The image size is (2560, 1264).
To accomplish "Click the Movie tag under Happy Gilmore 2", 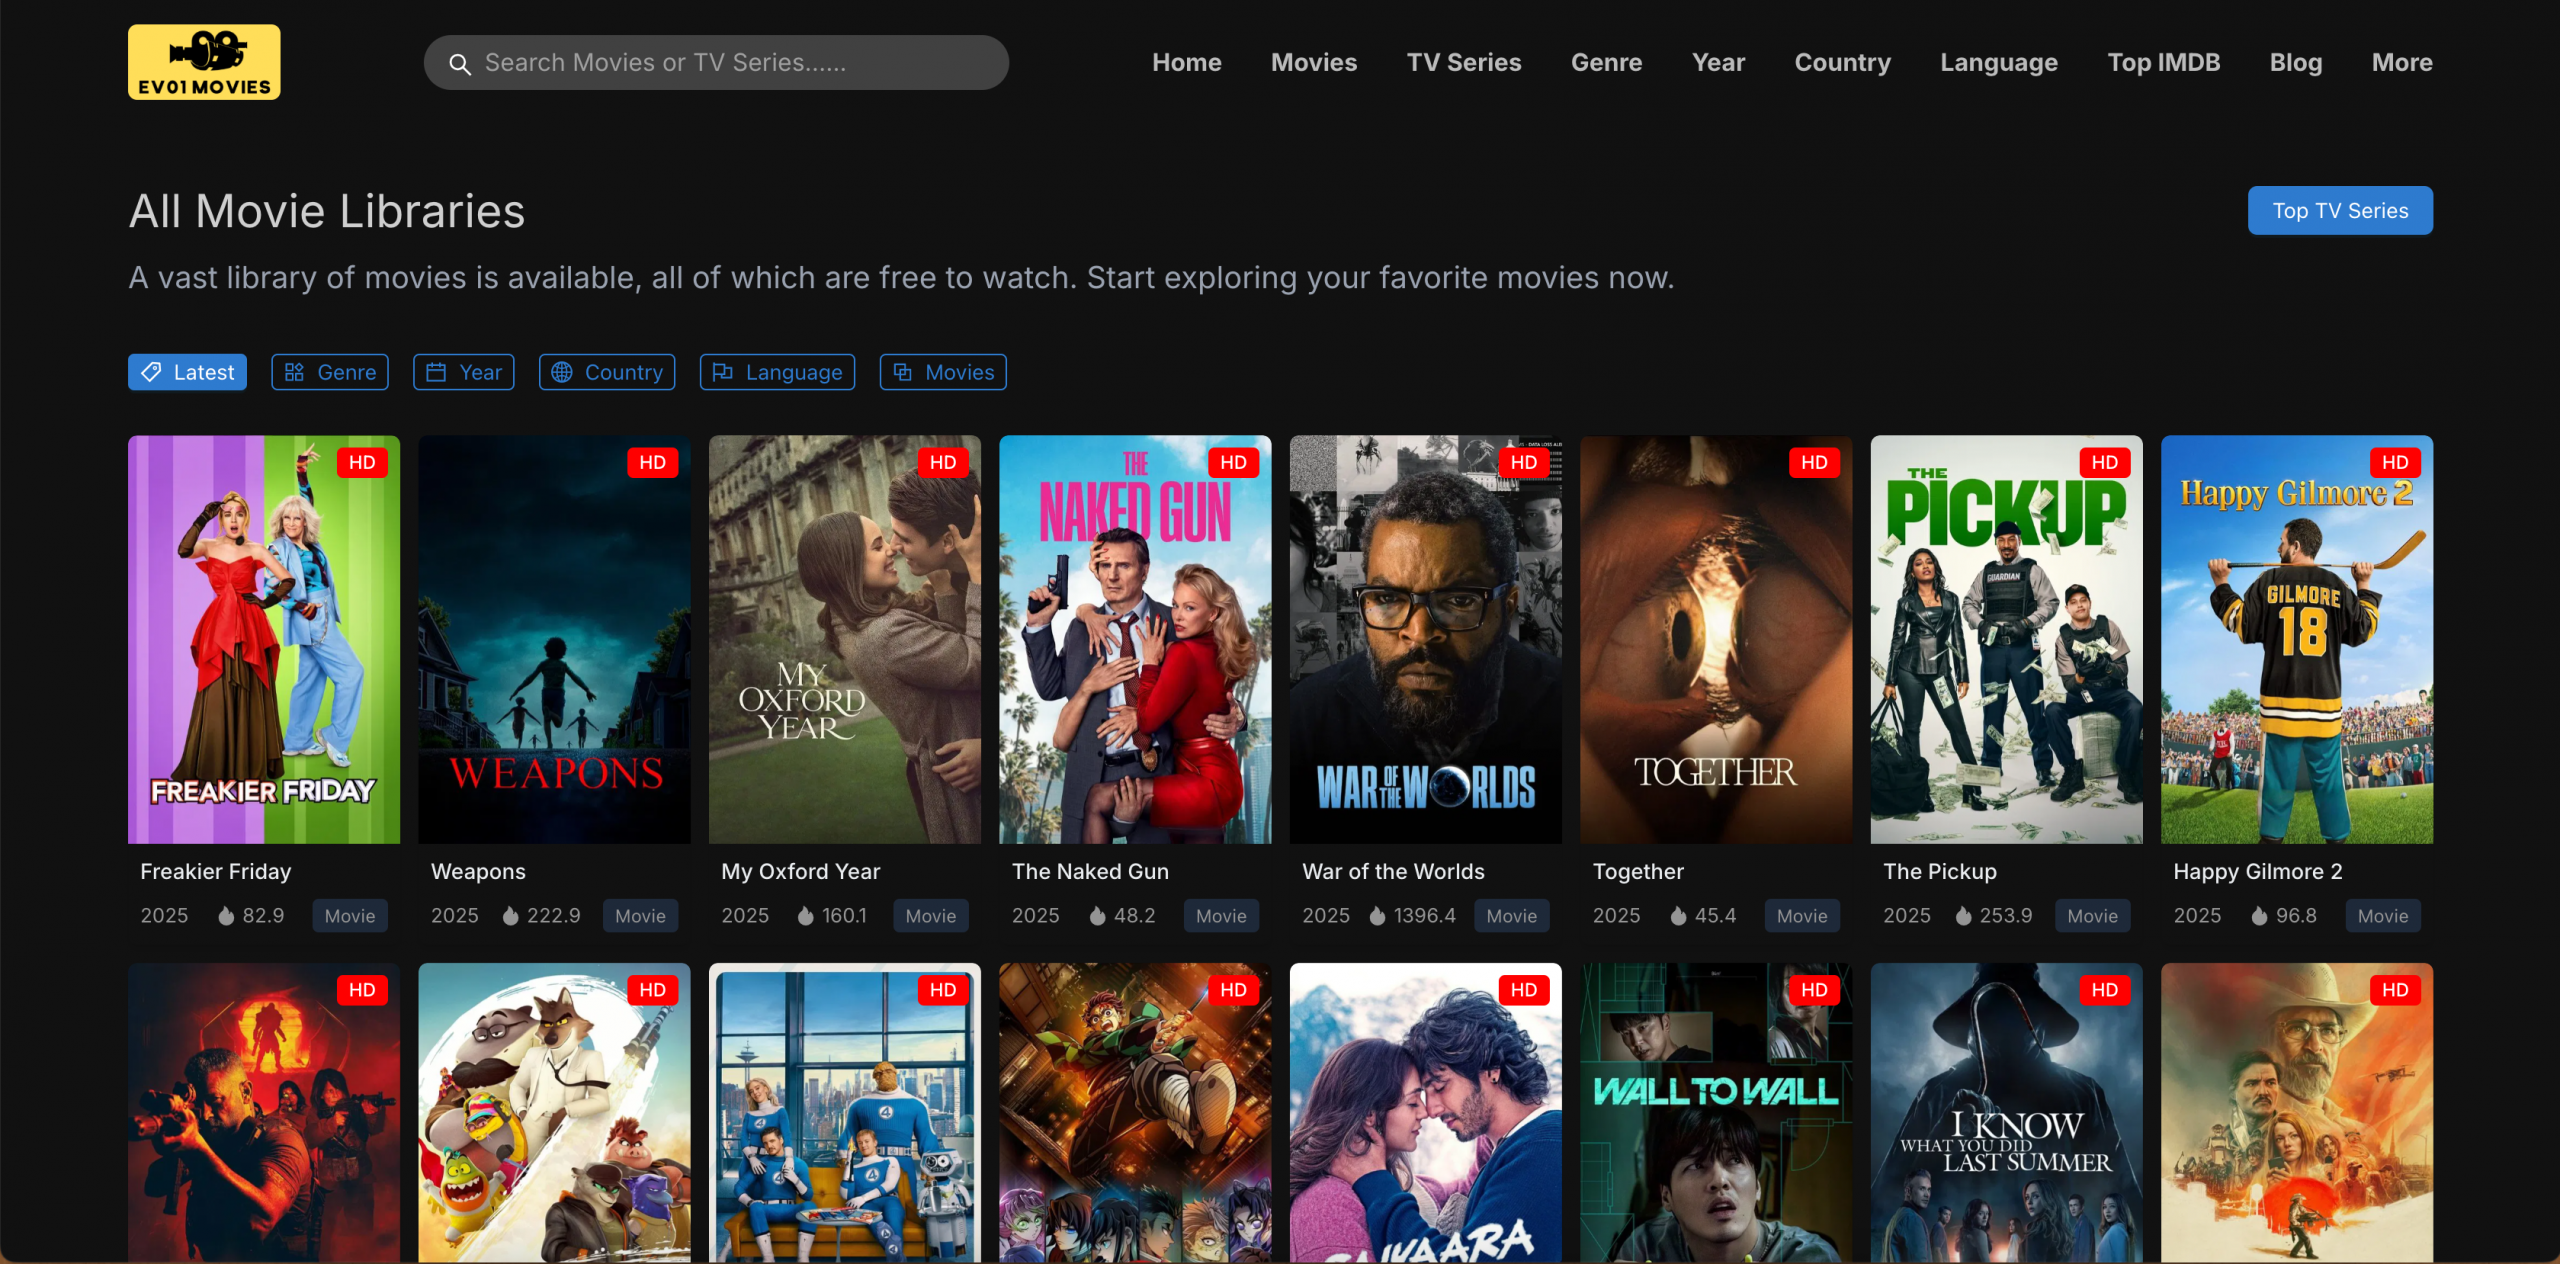I will click(2383, 916).
